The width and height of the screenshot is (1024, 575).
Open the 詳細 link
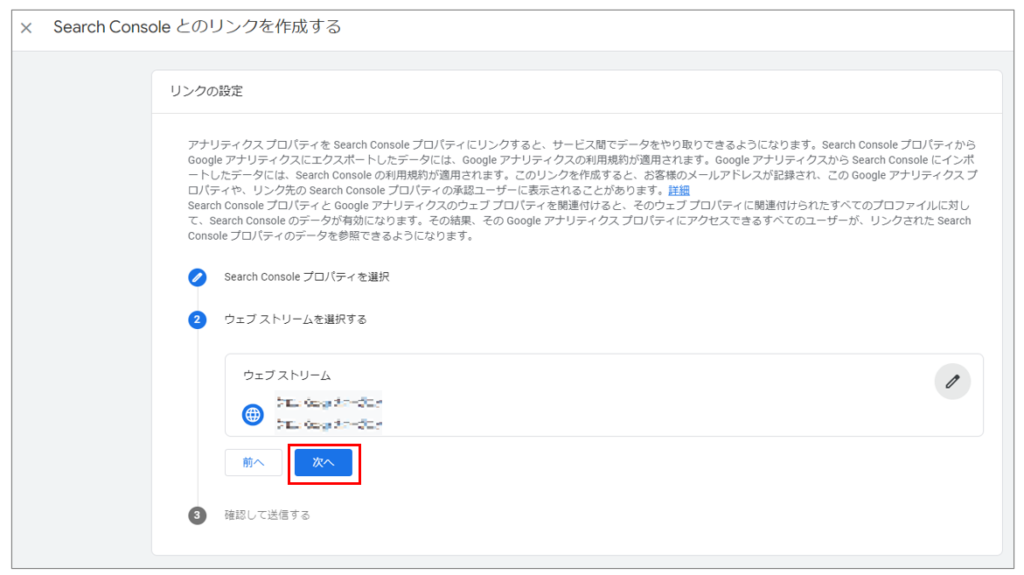tap(679, 190)
